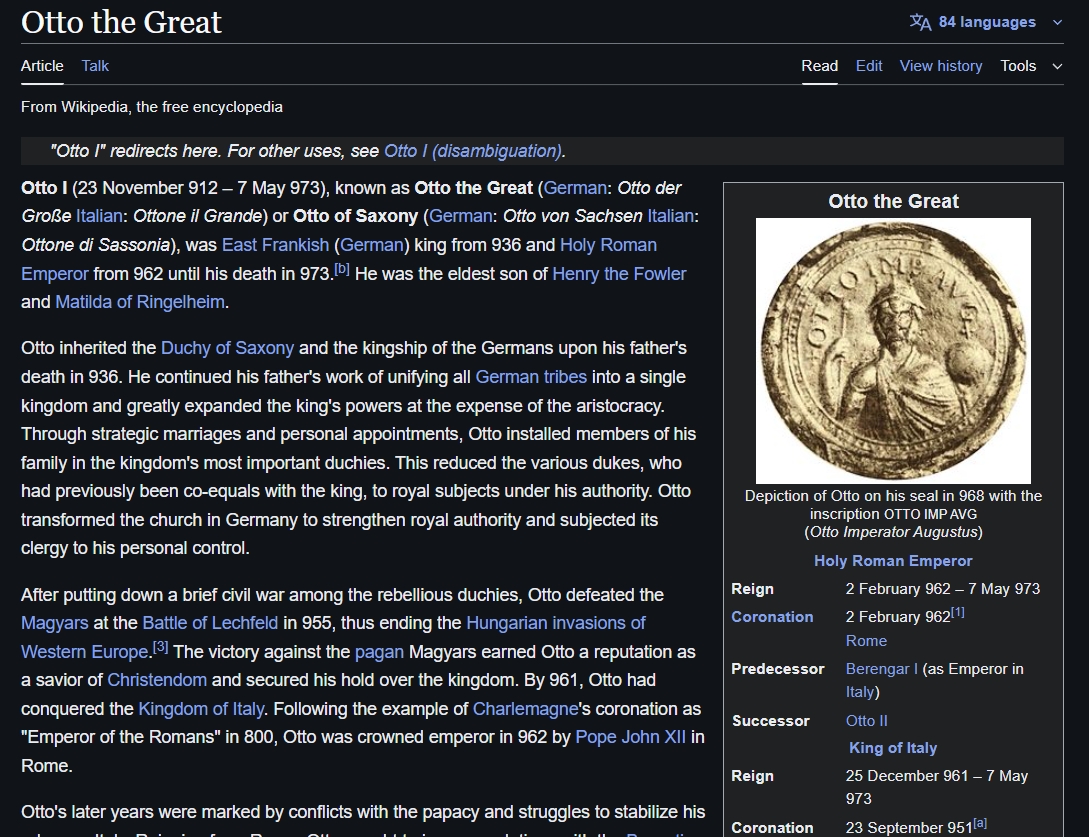Open Berengar I predecessor link
Image resolution: width=1089 pixels, height=837 pixels.
click(881, 669)
